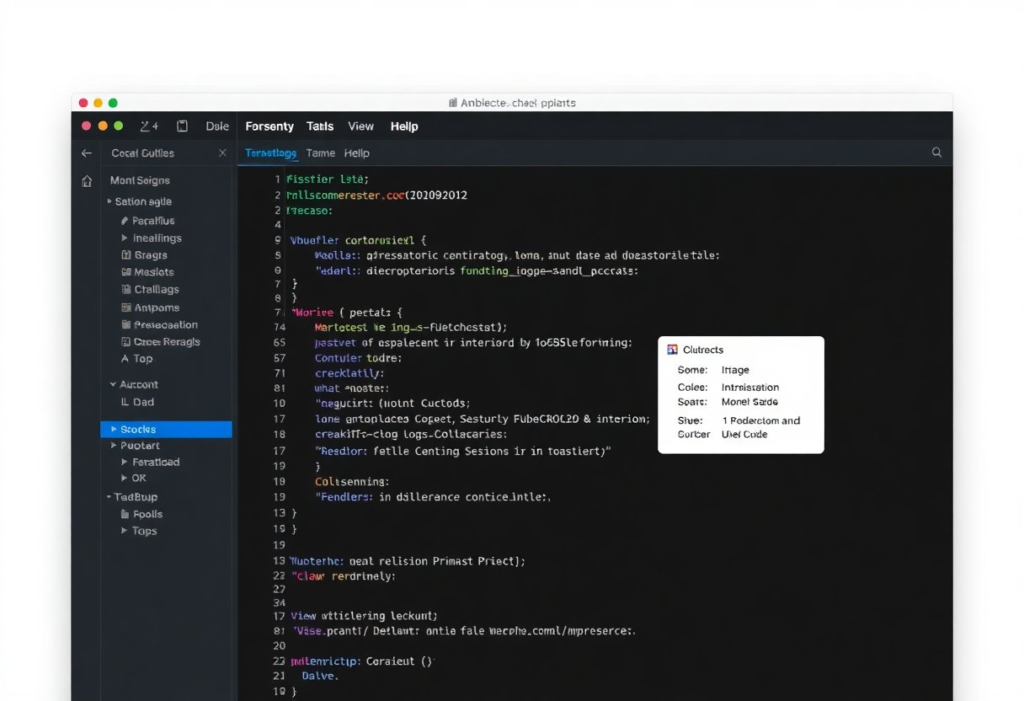
Task: Click the clipboard icon in the title bar
Action: point(182,126)
